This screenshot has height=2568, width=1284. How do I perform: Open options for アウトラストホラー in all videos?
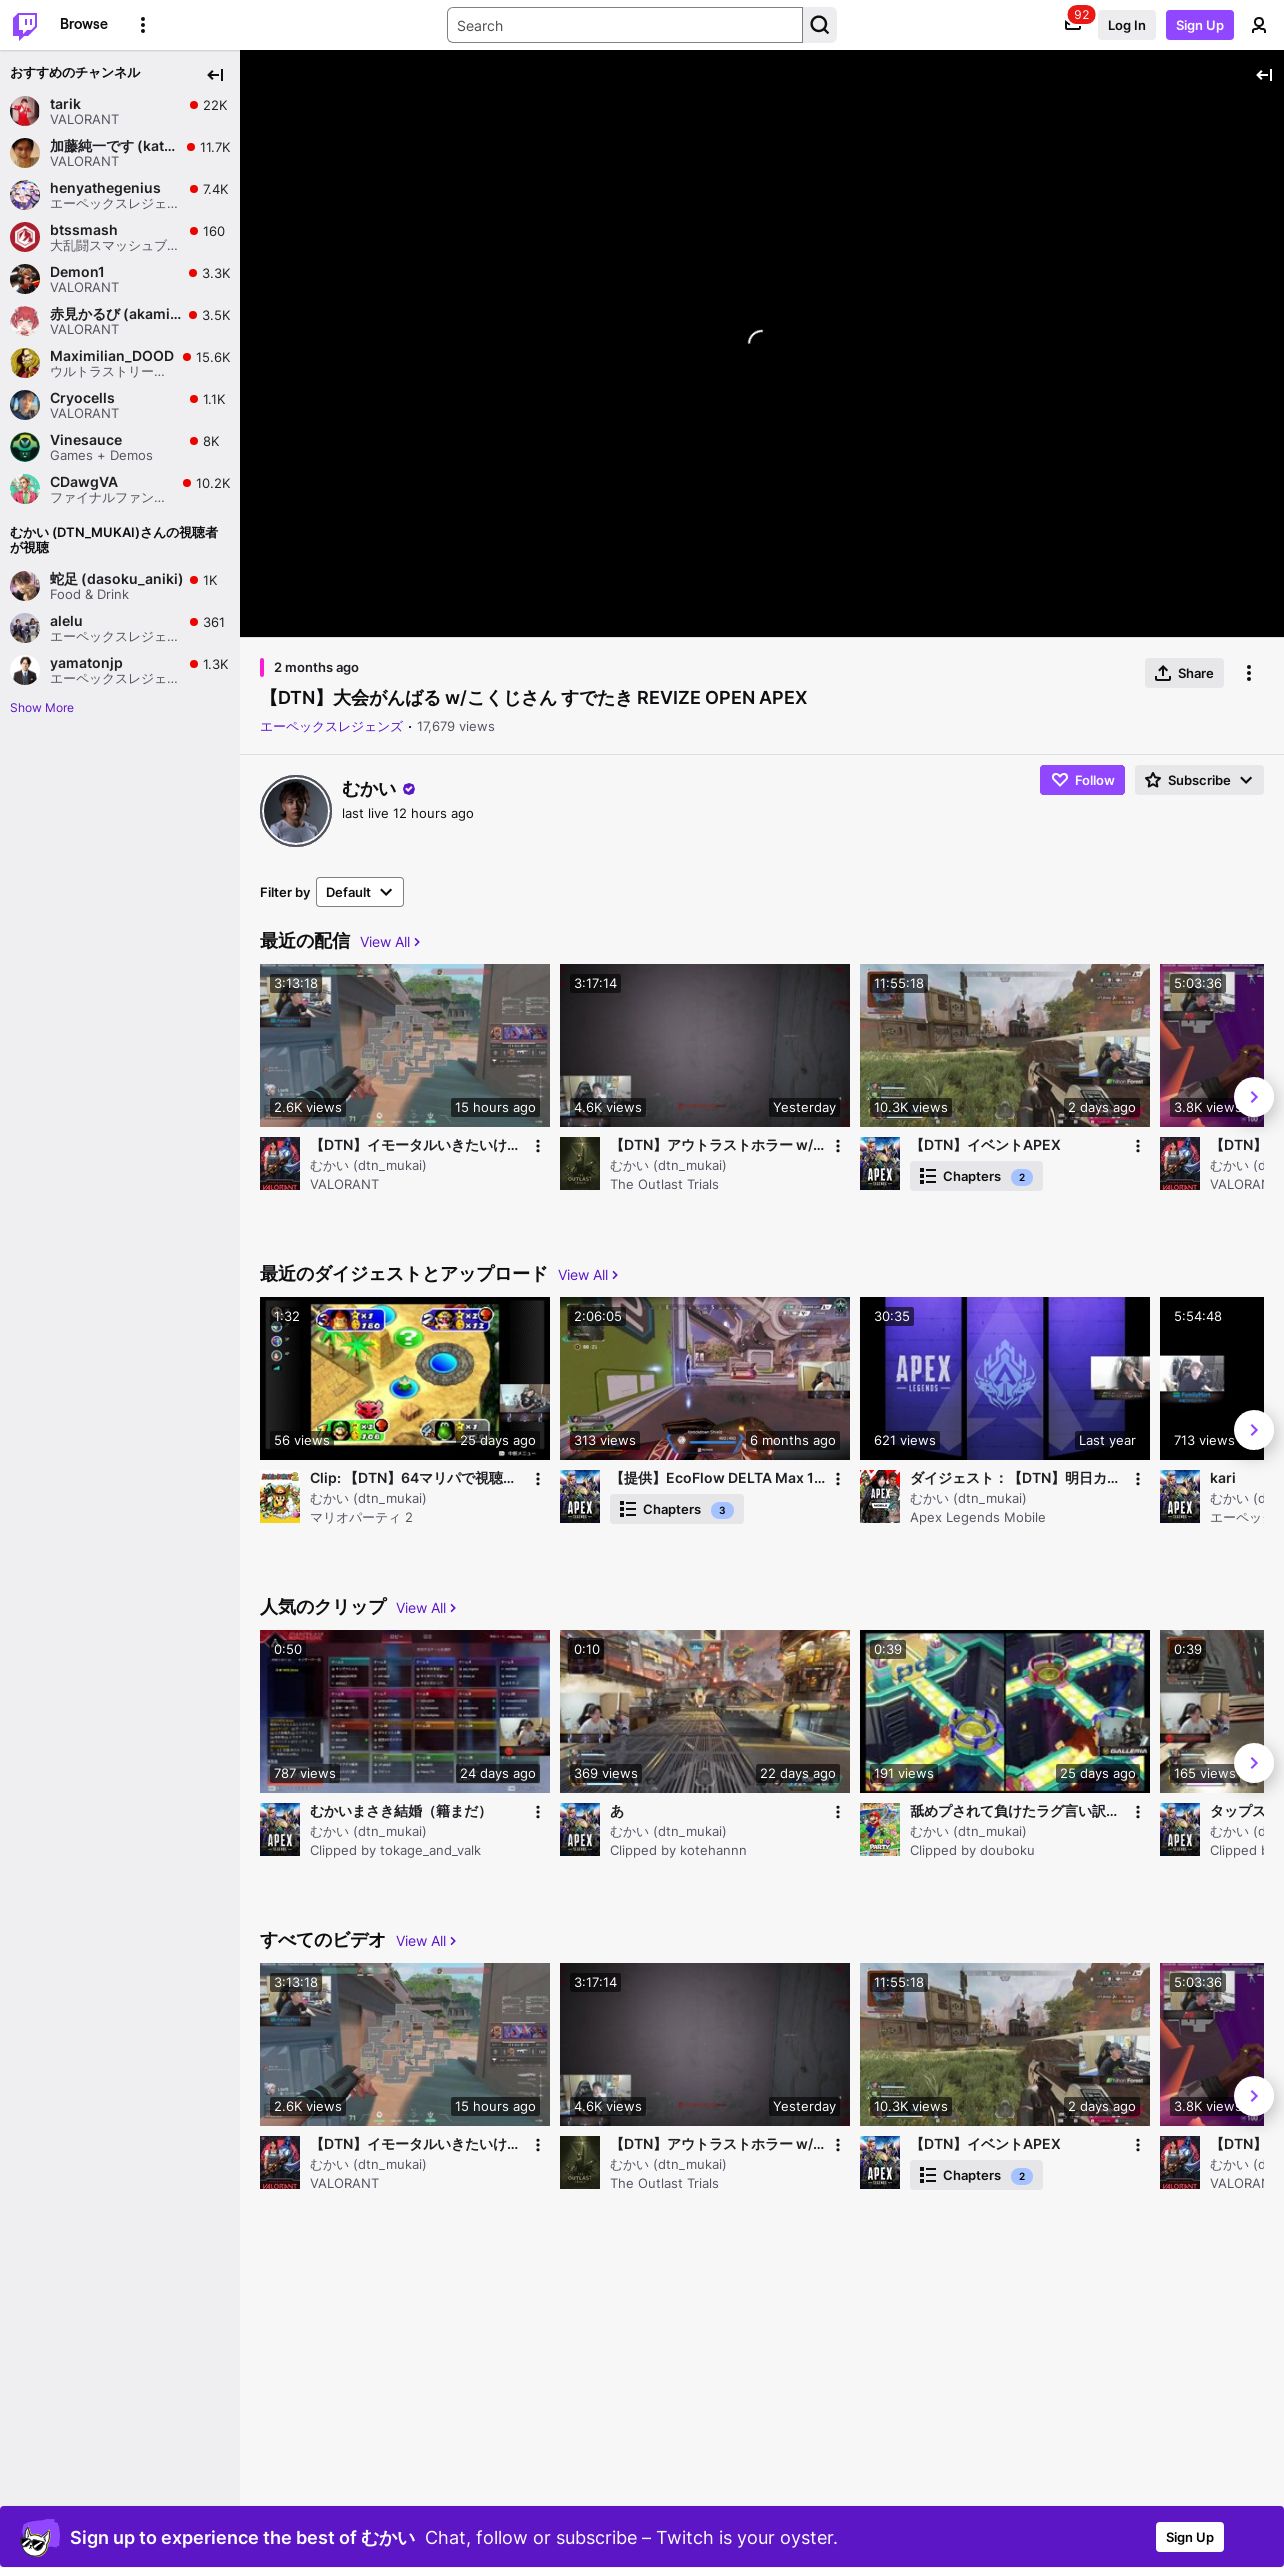[x=838, y=2145]
